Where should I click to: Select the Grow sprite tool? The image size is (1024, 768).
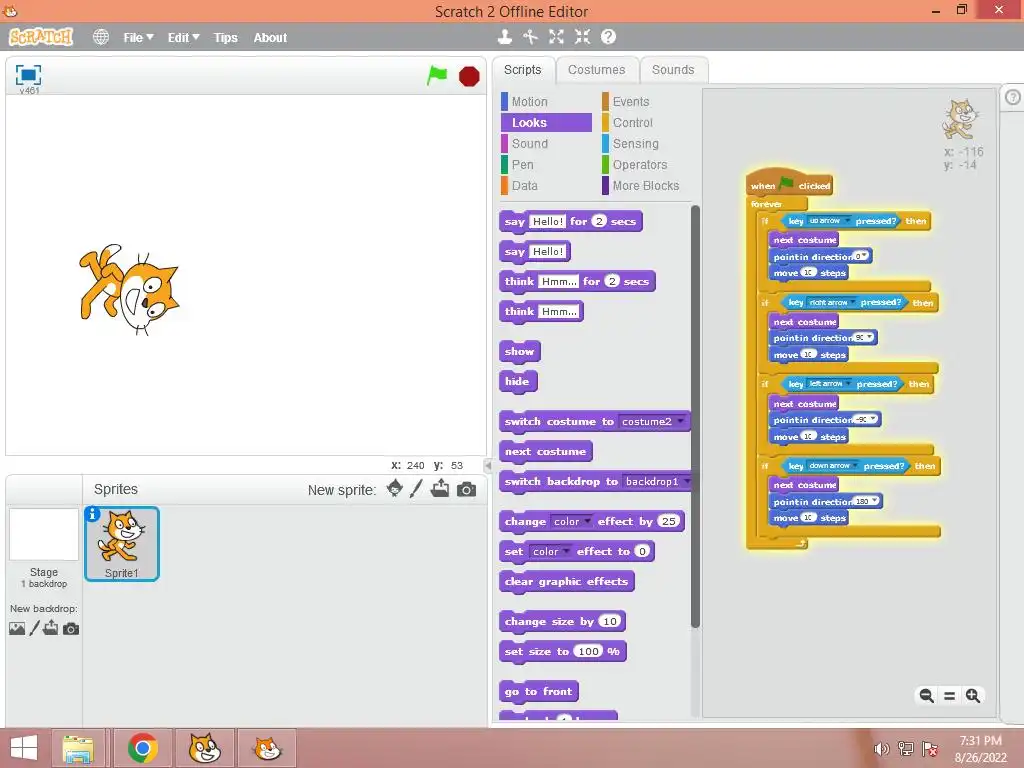(x=556, y=37)
